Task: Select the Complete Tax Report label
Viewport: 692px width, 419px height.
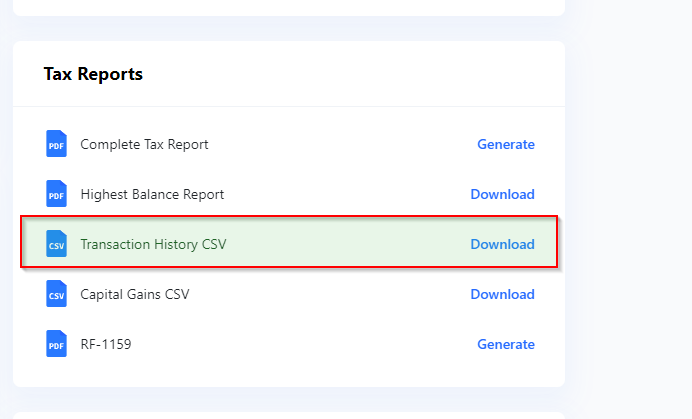Action: tap(144, 144)
